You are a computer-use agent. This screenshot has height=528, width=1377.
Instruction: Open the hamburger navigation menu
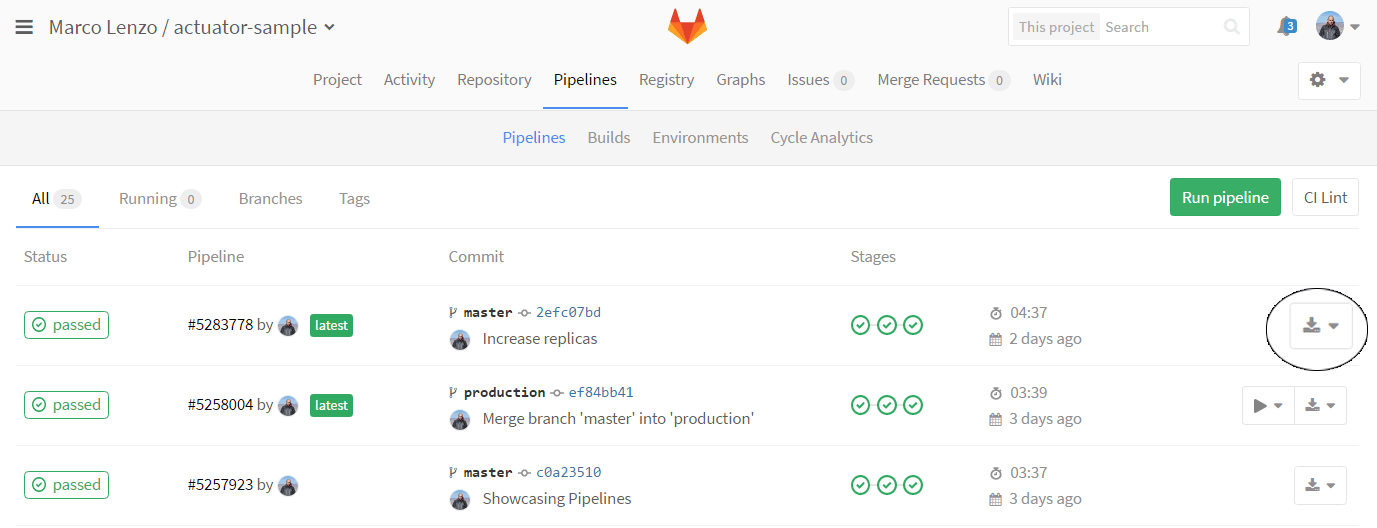(25, 27)
